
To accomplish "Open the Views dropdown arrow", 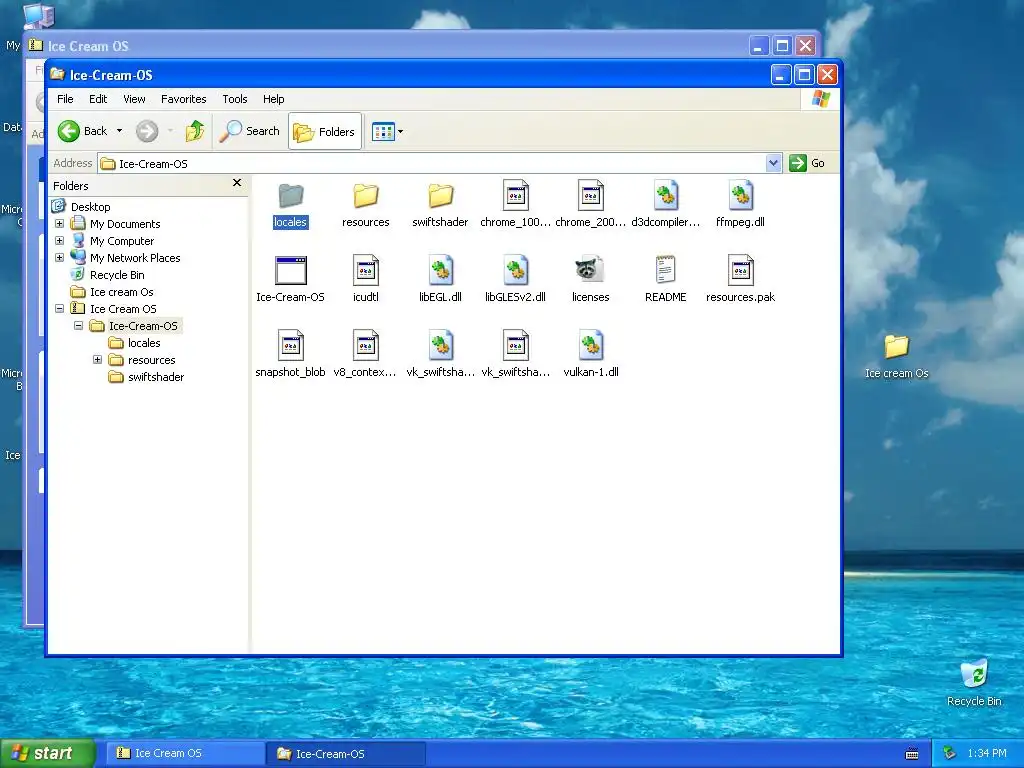I will (401, 131).
